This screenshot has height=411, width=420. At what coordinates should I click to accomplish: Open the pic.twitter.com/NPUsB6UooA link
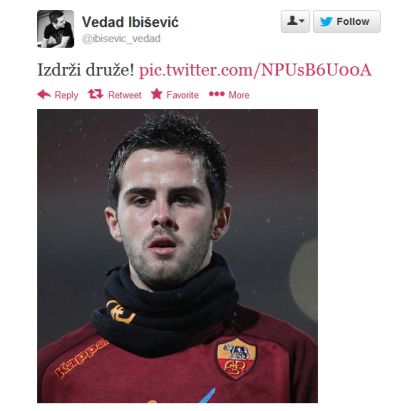tap(255, 70)
